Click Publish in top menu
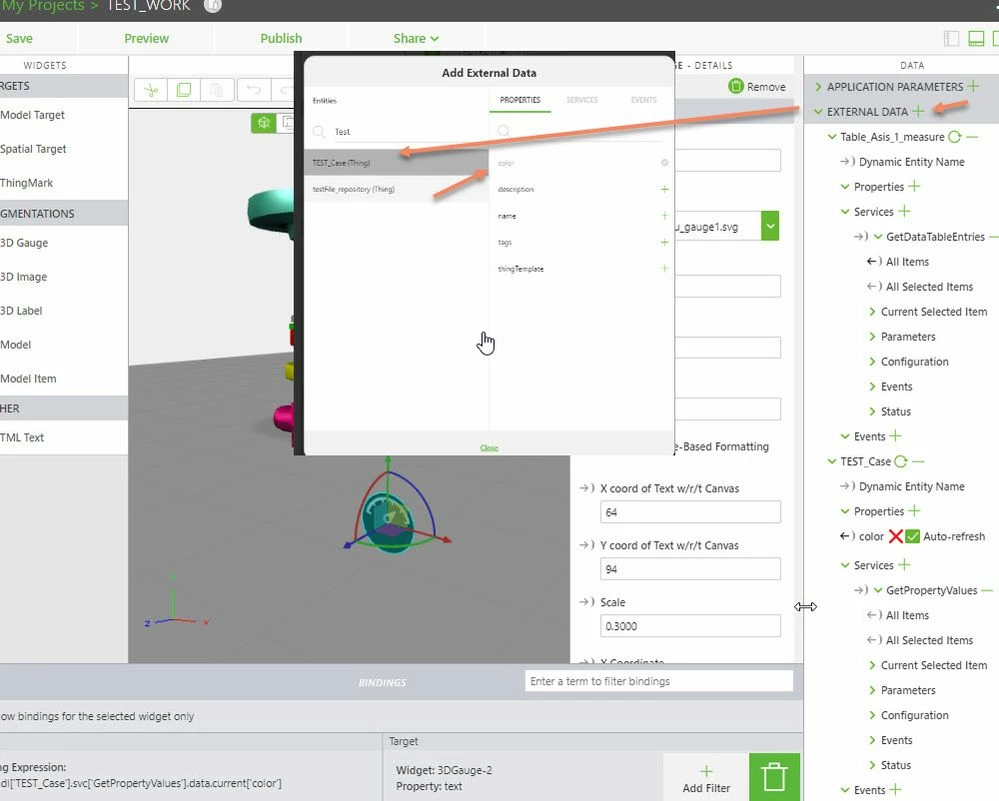999x801 pixels. pyautogui.click(x=281, y=38)
